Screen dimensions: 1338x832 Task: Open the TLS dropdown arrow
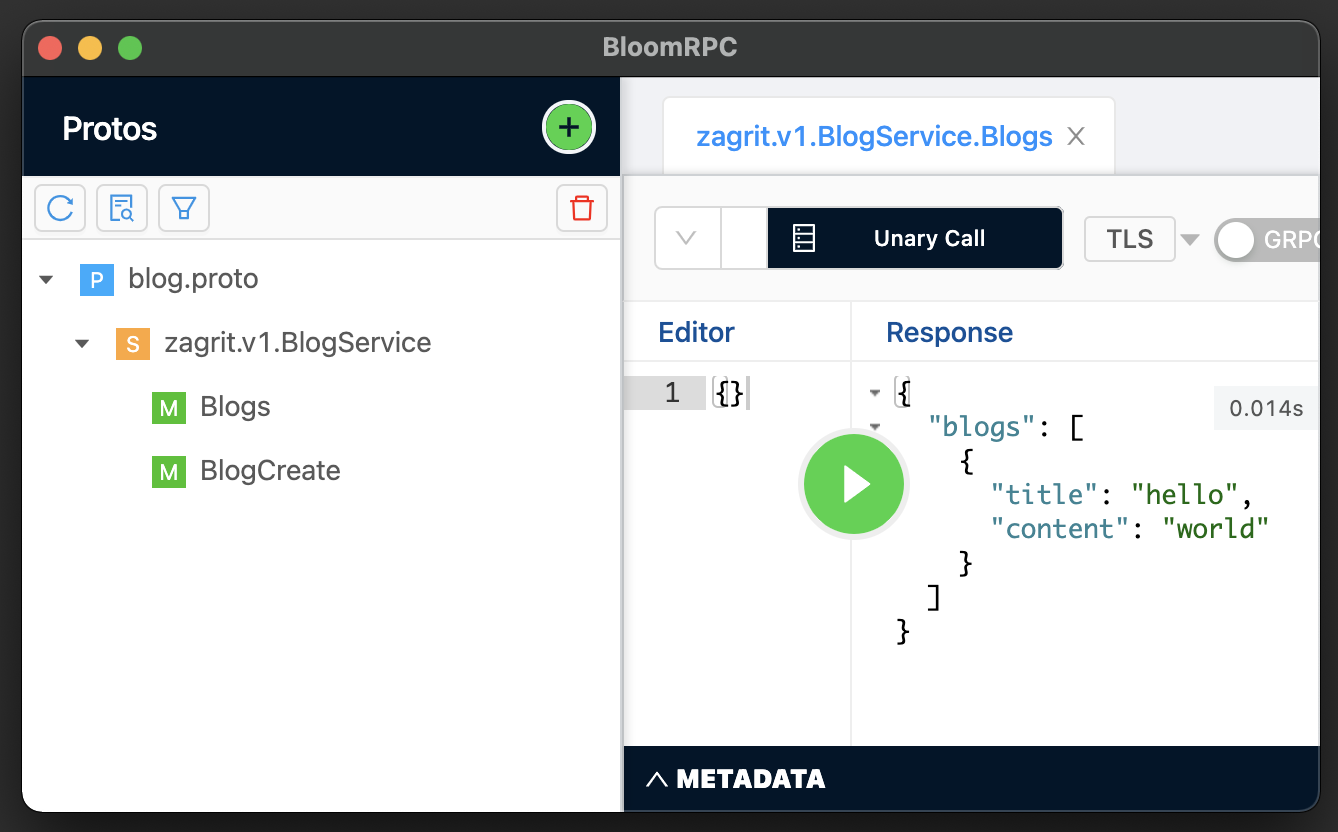[1190, 239]
